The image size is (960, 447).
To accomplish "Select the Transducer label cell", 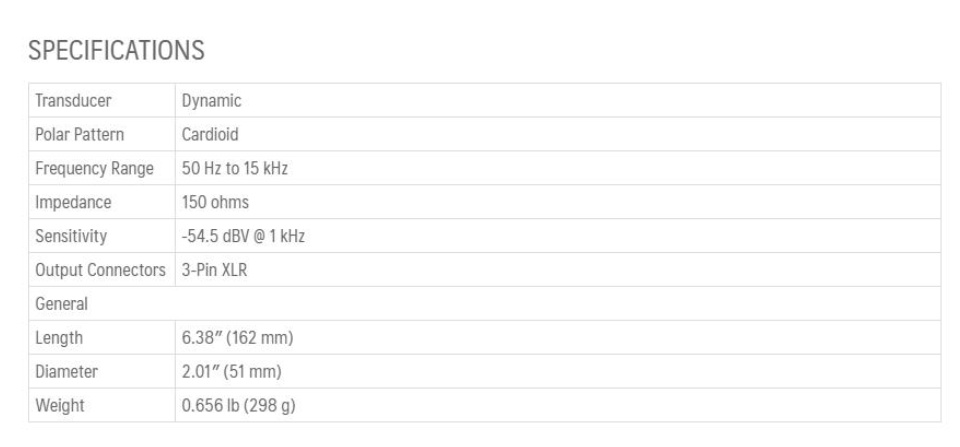I will pyautogui.click(x=102, y=100).
